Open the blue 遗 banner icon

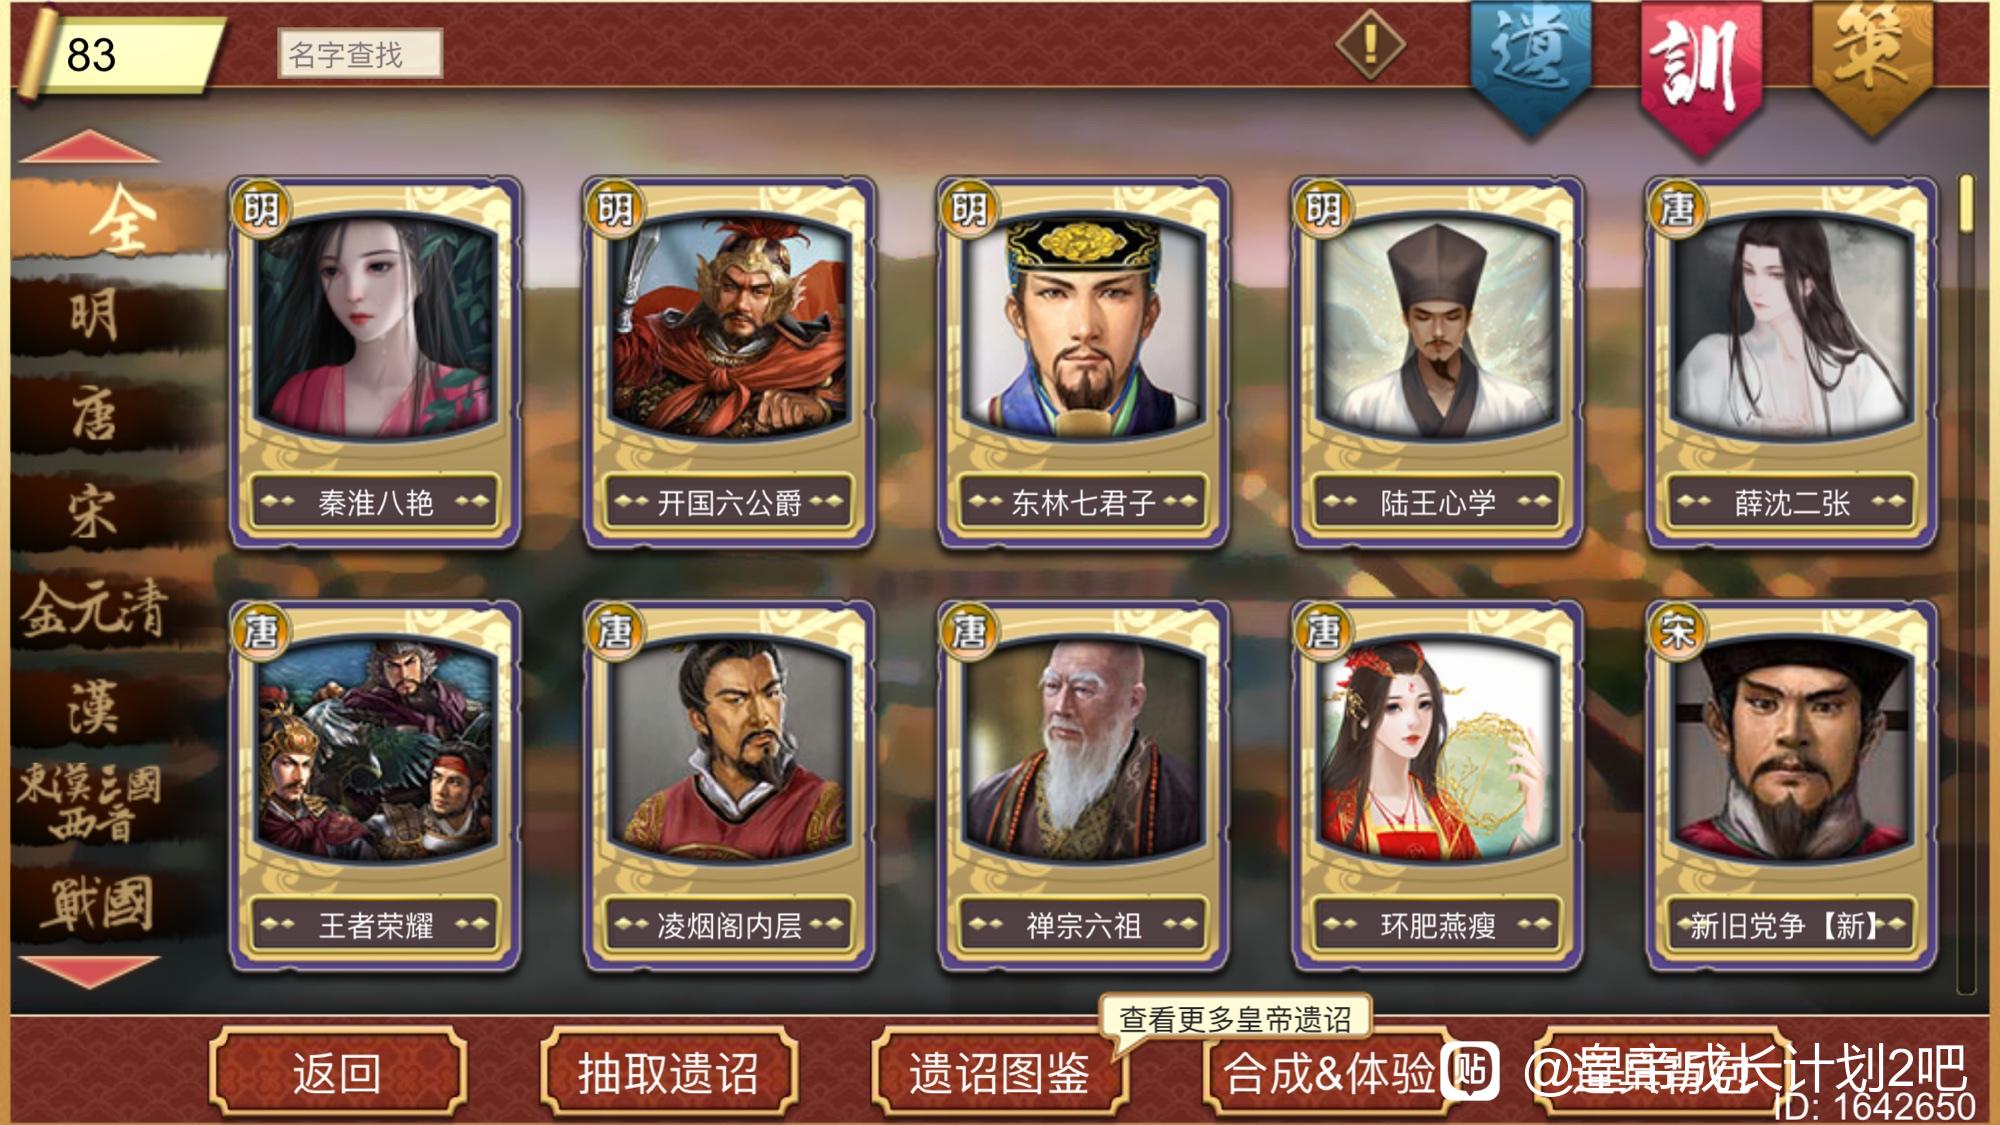1530,65
